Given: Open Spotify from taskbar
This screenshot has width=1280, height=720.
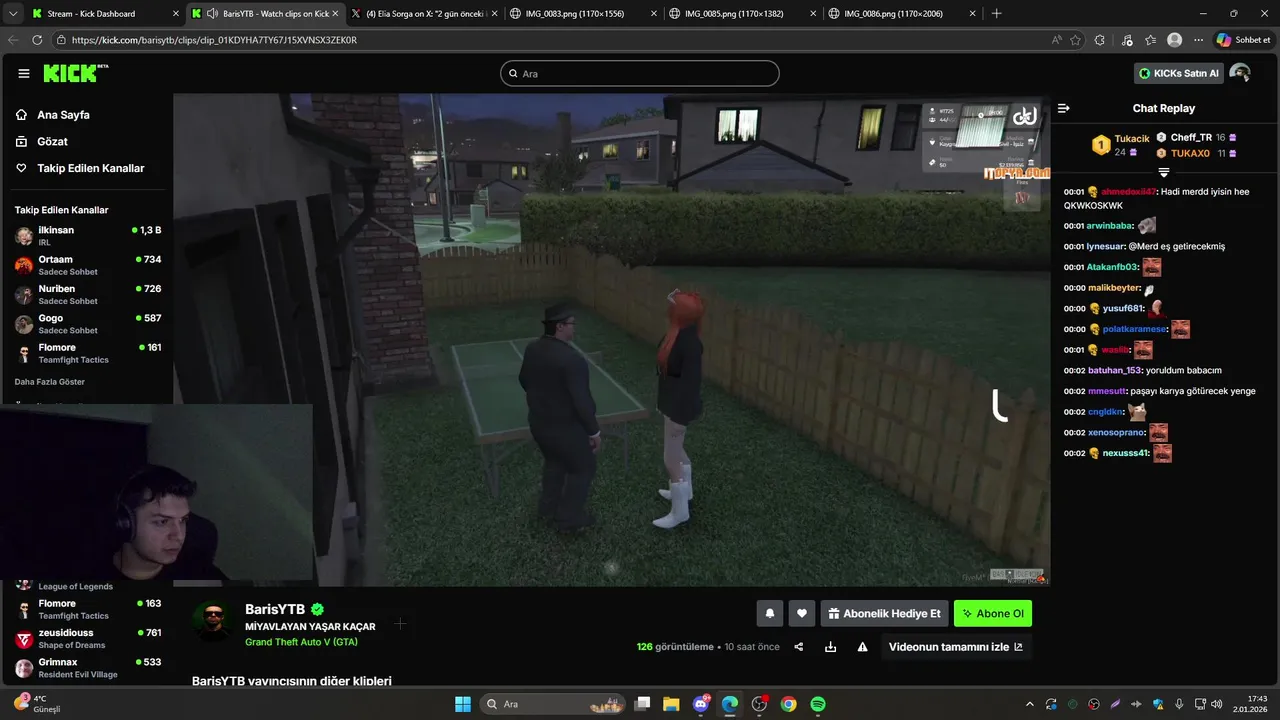Looking at the screenshot, I should 818,704.
